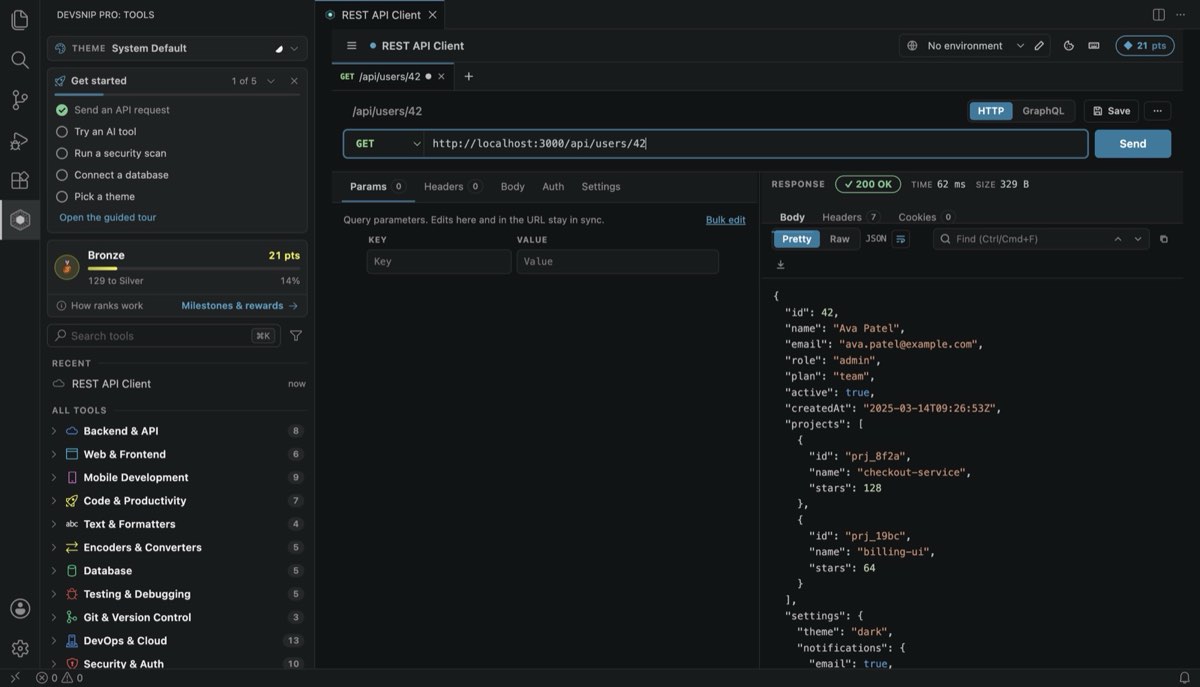Open the response Cookies tab
The height and width of the screenshot is (687, 1200).
coord(926,217)
